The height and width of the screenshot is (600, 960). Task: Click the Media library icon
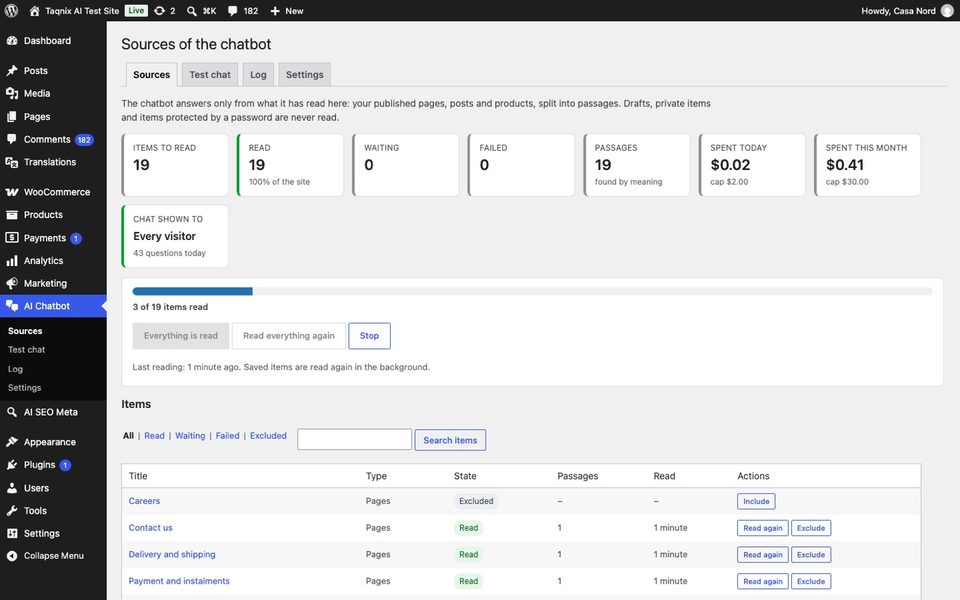[x=12, y=93]
